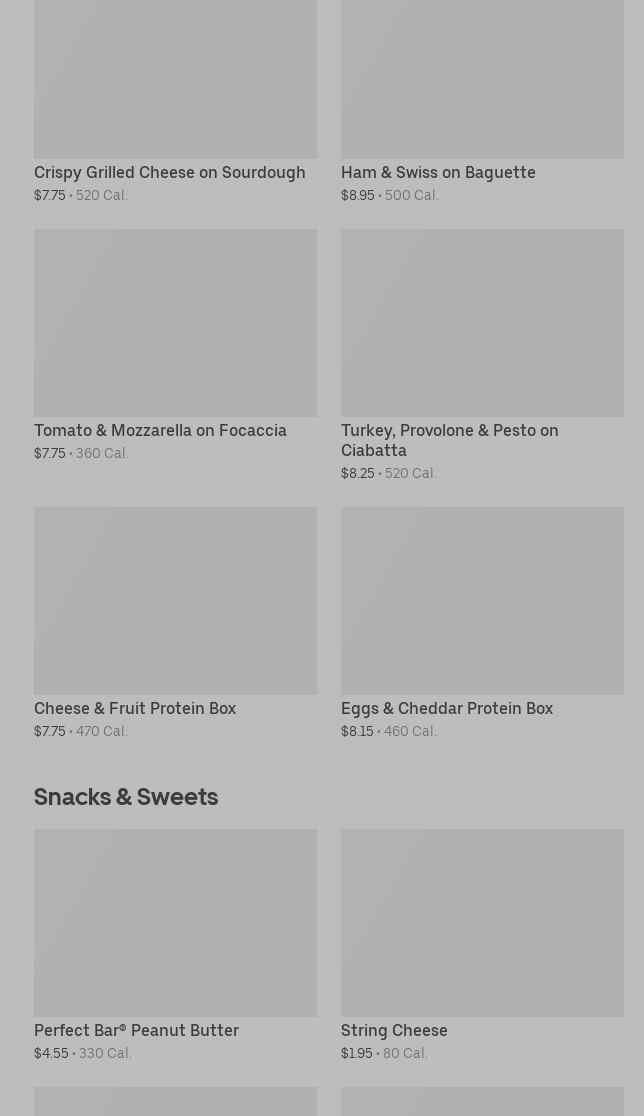Click the $1.95 String Cheese price
This screenshot has width=644, height=1116.
point(356,1054)
